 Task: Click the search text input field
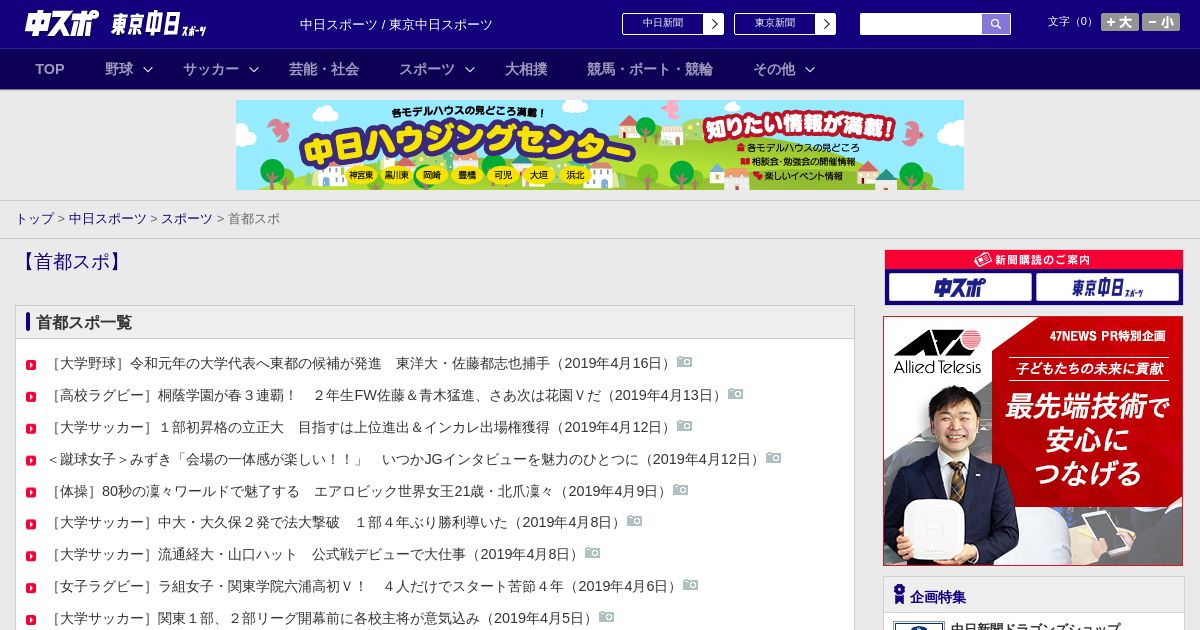[921, 24]
